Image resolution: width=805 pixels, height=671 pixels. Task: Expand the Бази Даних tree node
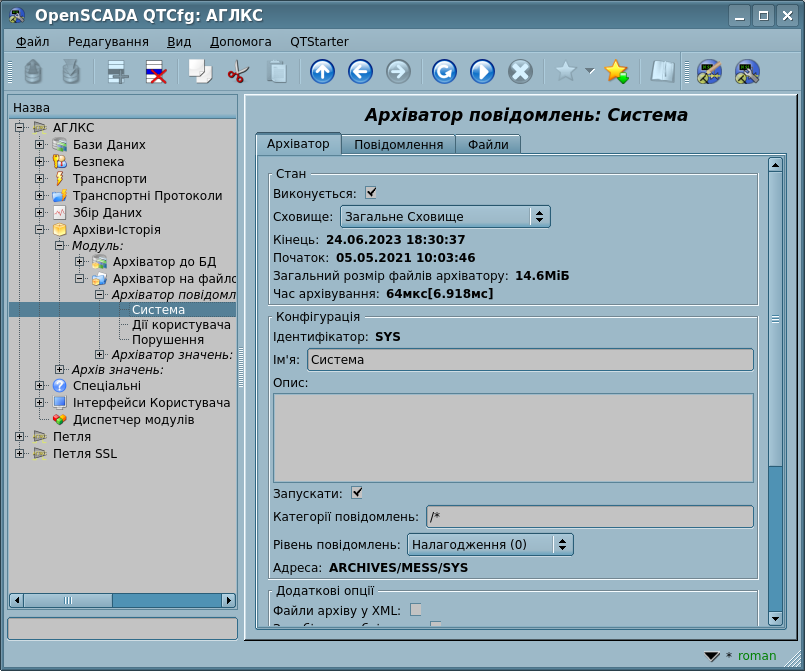click(x=40, y=145)
